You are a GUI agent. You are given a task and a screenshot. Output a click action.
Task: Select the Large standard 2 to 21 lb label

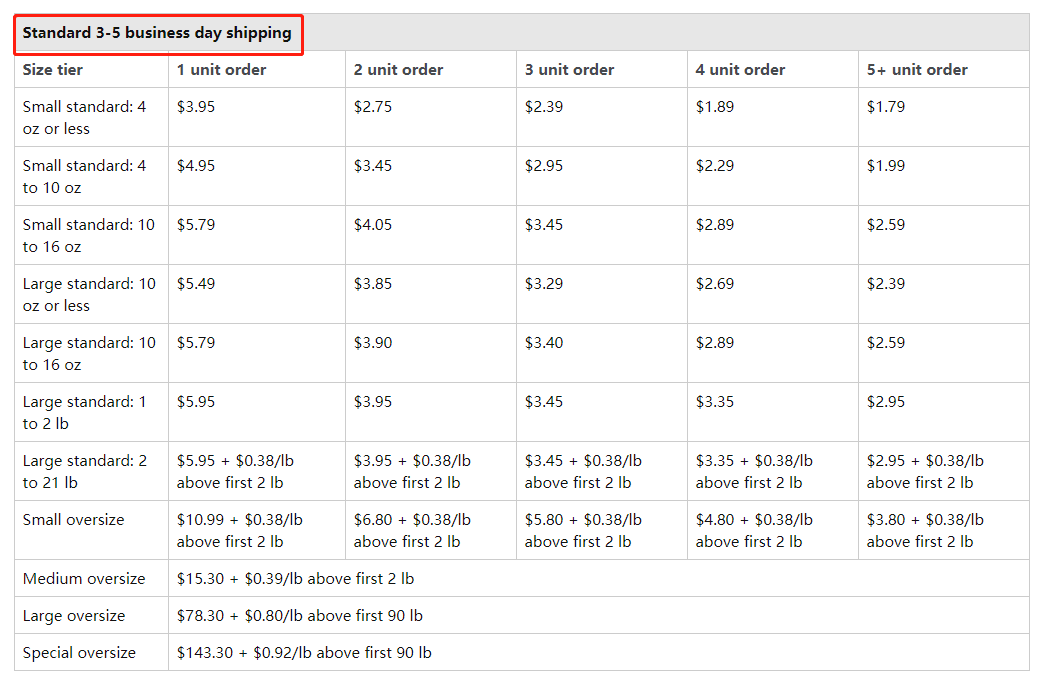[85, 472]
